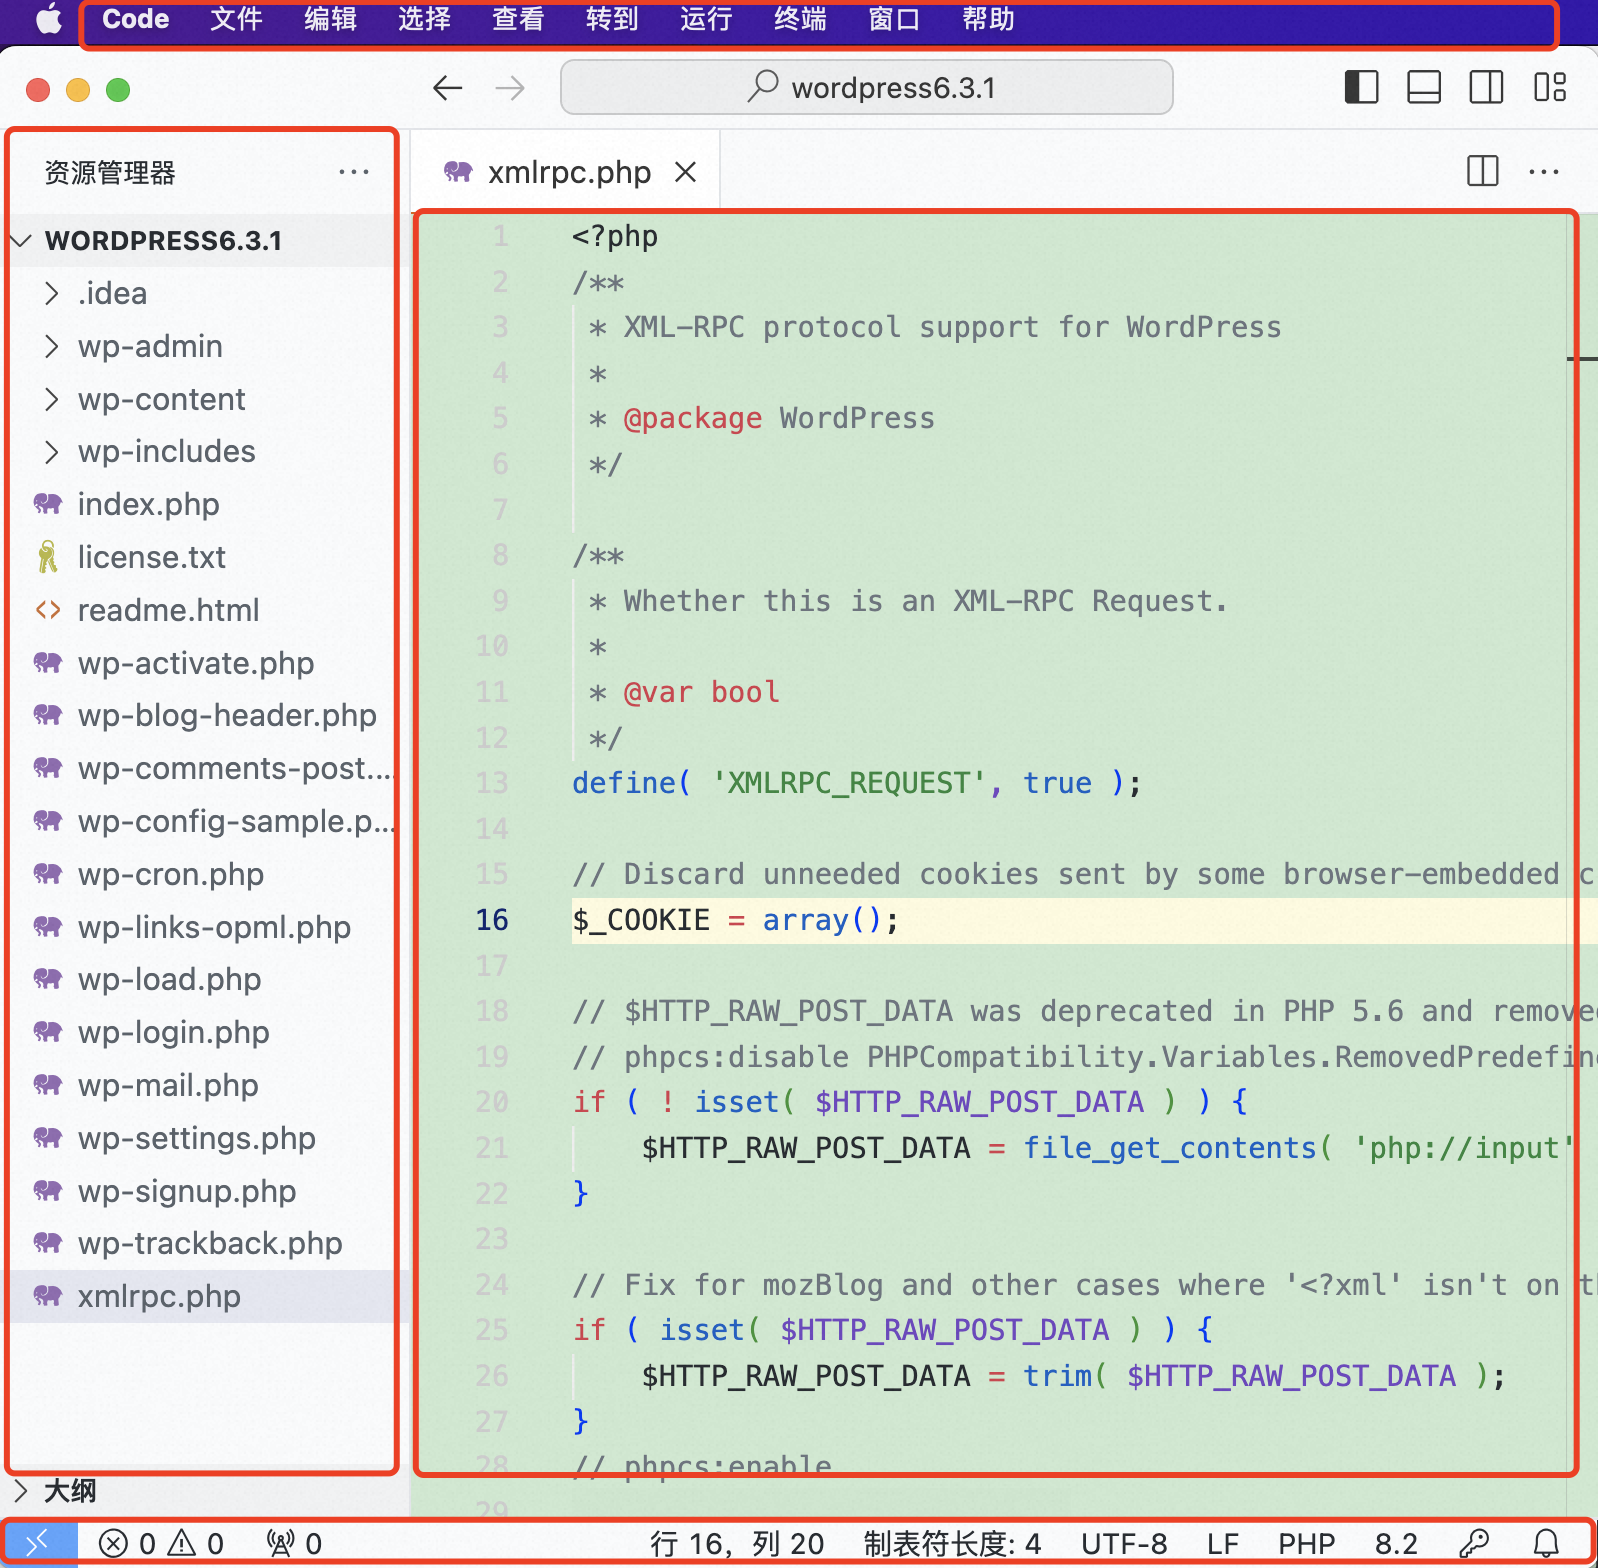Go forward with the right arrow
Screen dimensions: 1598x1568
click(x=510, y=88)
